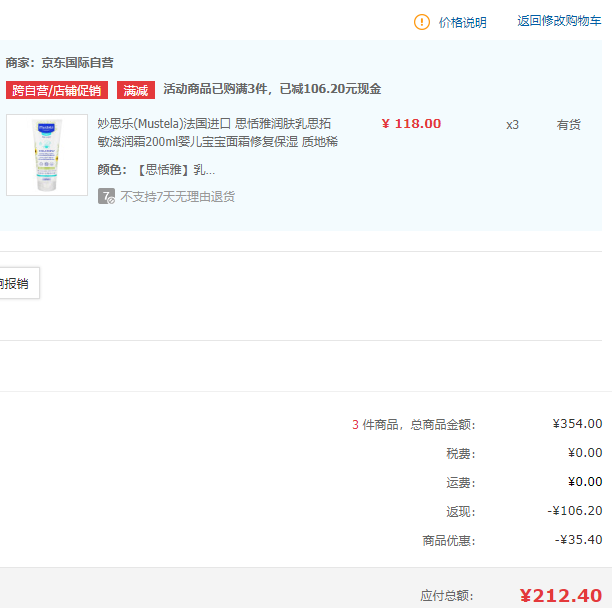The image size is (612, 608).
Task: Open the 价格说明 link
Action: coord(463,22)
